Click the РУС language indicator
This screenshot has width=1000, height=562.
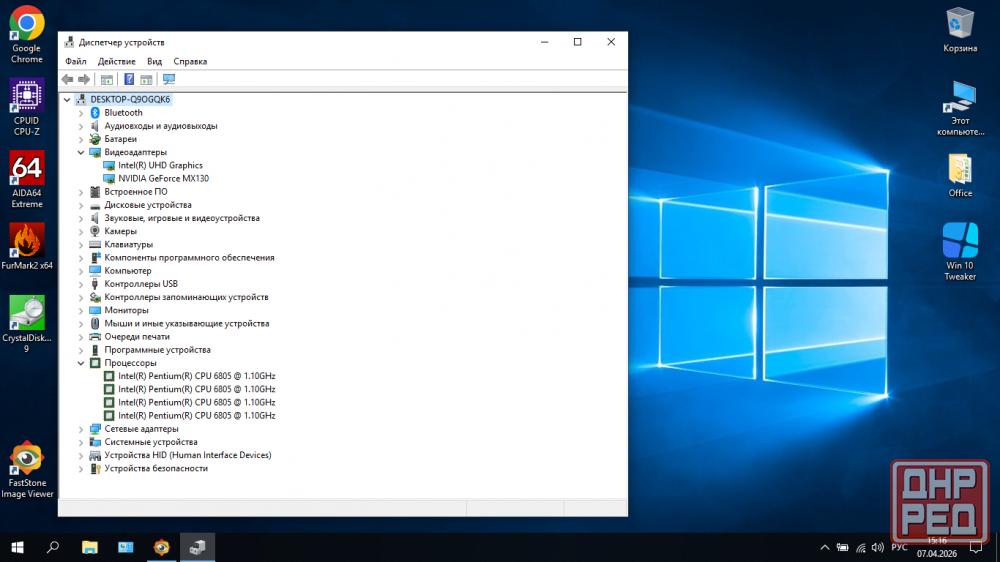click(900, 547)
